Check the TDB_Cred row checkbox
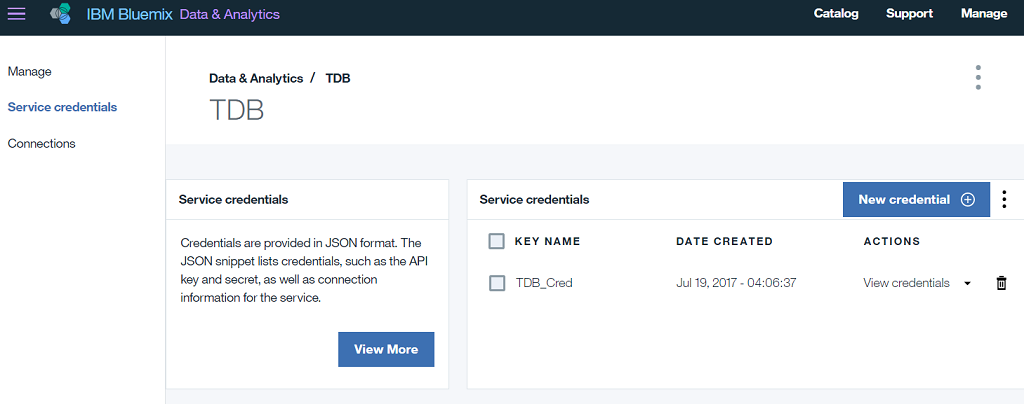The width and height of the screenshot is (1024, 404). pyautogui.click(x=497, y=283)
